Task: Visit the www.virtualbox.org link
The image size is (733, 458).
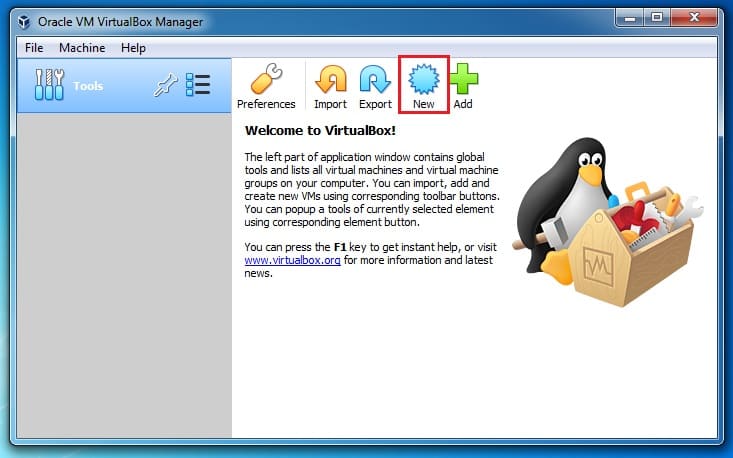Action: [x=292, y=260]
